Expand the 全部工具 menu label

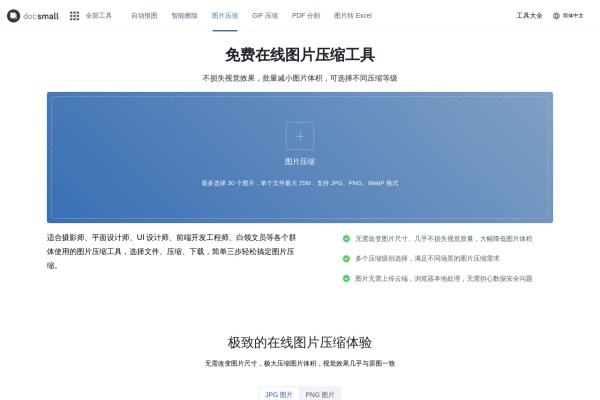point(98,16)
